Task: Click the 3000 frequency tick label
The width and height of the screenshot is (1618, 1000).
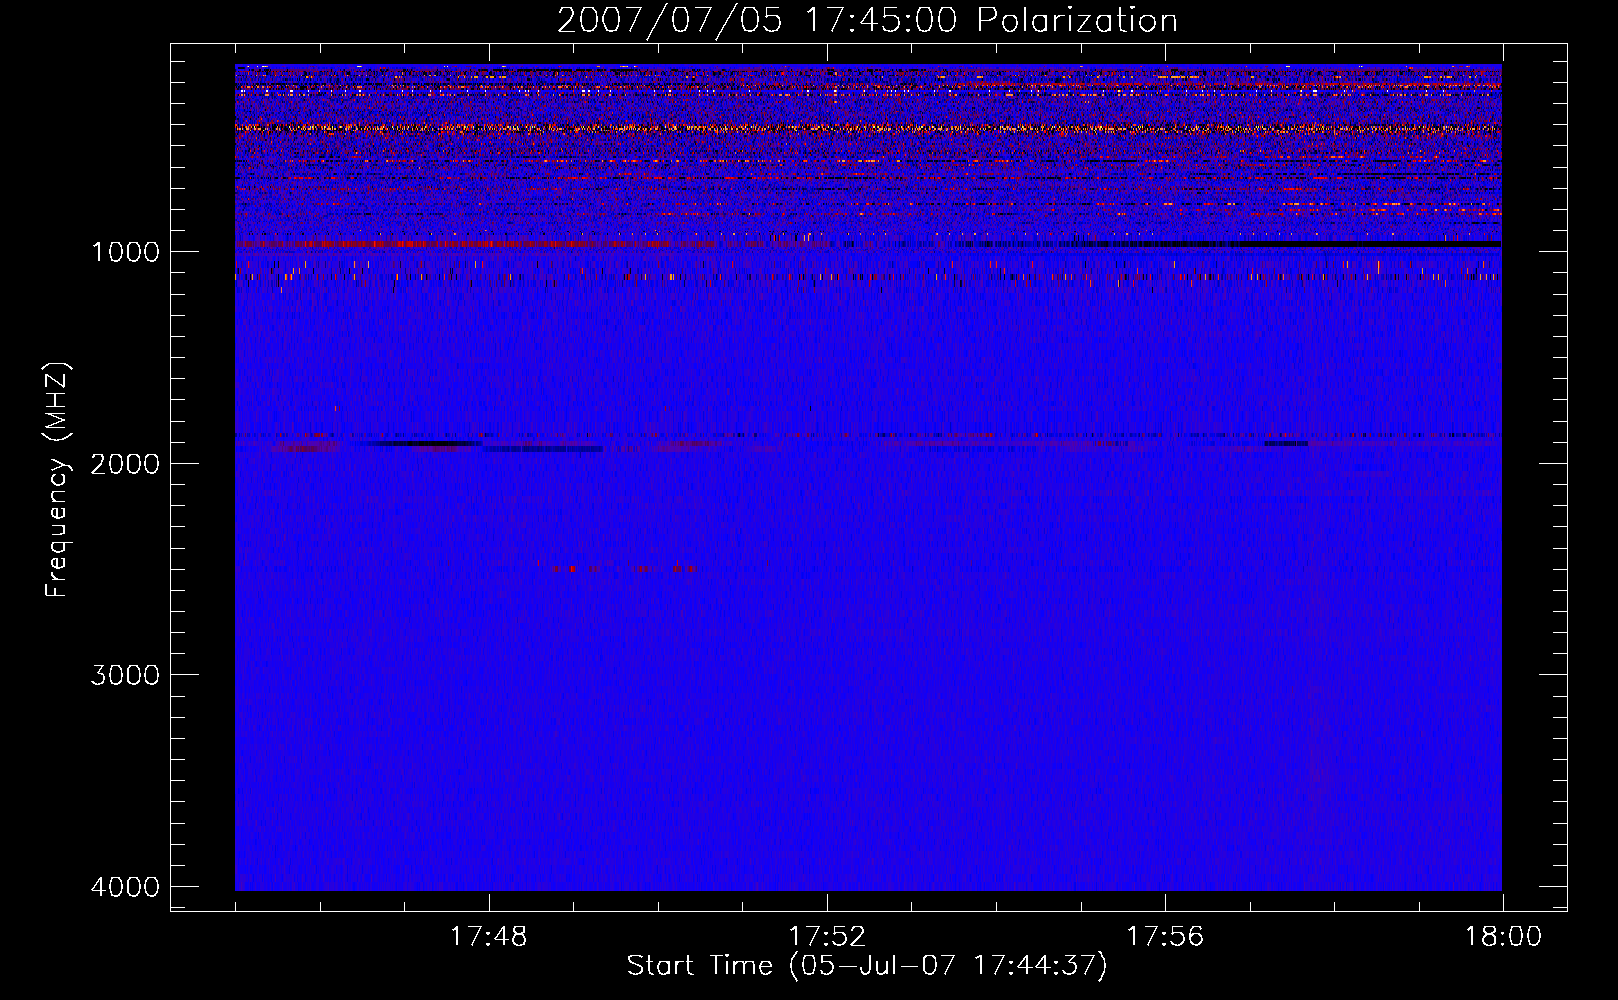Action: [125, 675]
